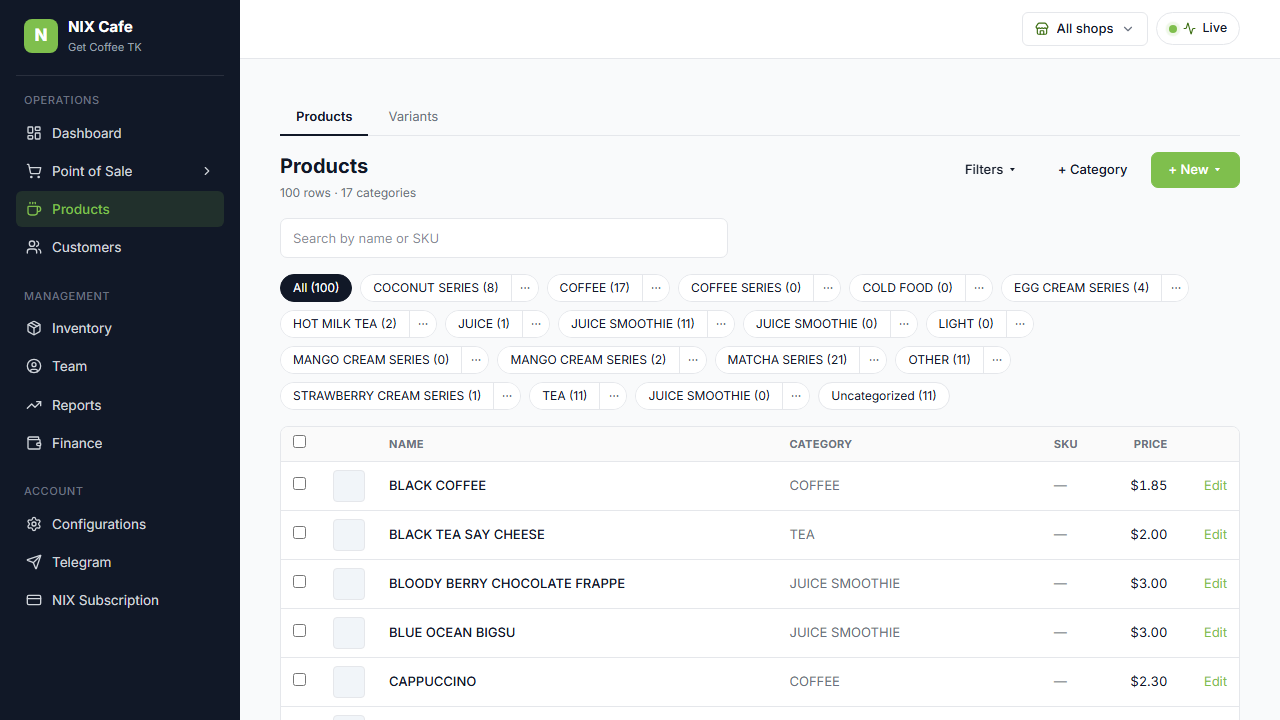This screenshot has height=720, width=1280.
Task: Filter by JUICE SMOOTHIE (11)
Action: (633, 324)
